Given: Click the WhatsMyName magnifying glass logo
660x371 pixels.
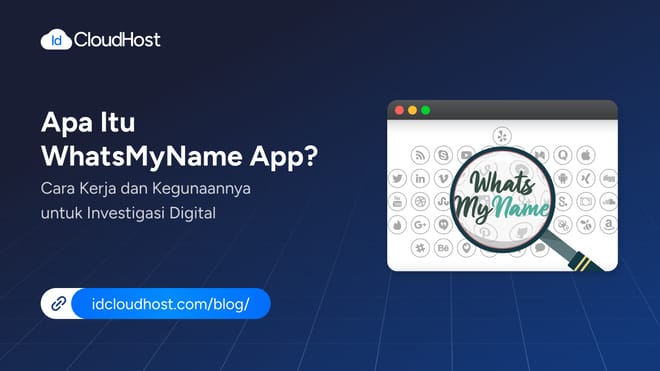Looking at the screenshot, I should click(502, 200).
